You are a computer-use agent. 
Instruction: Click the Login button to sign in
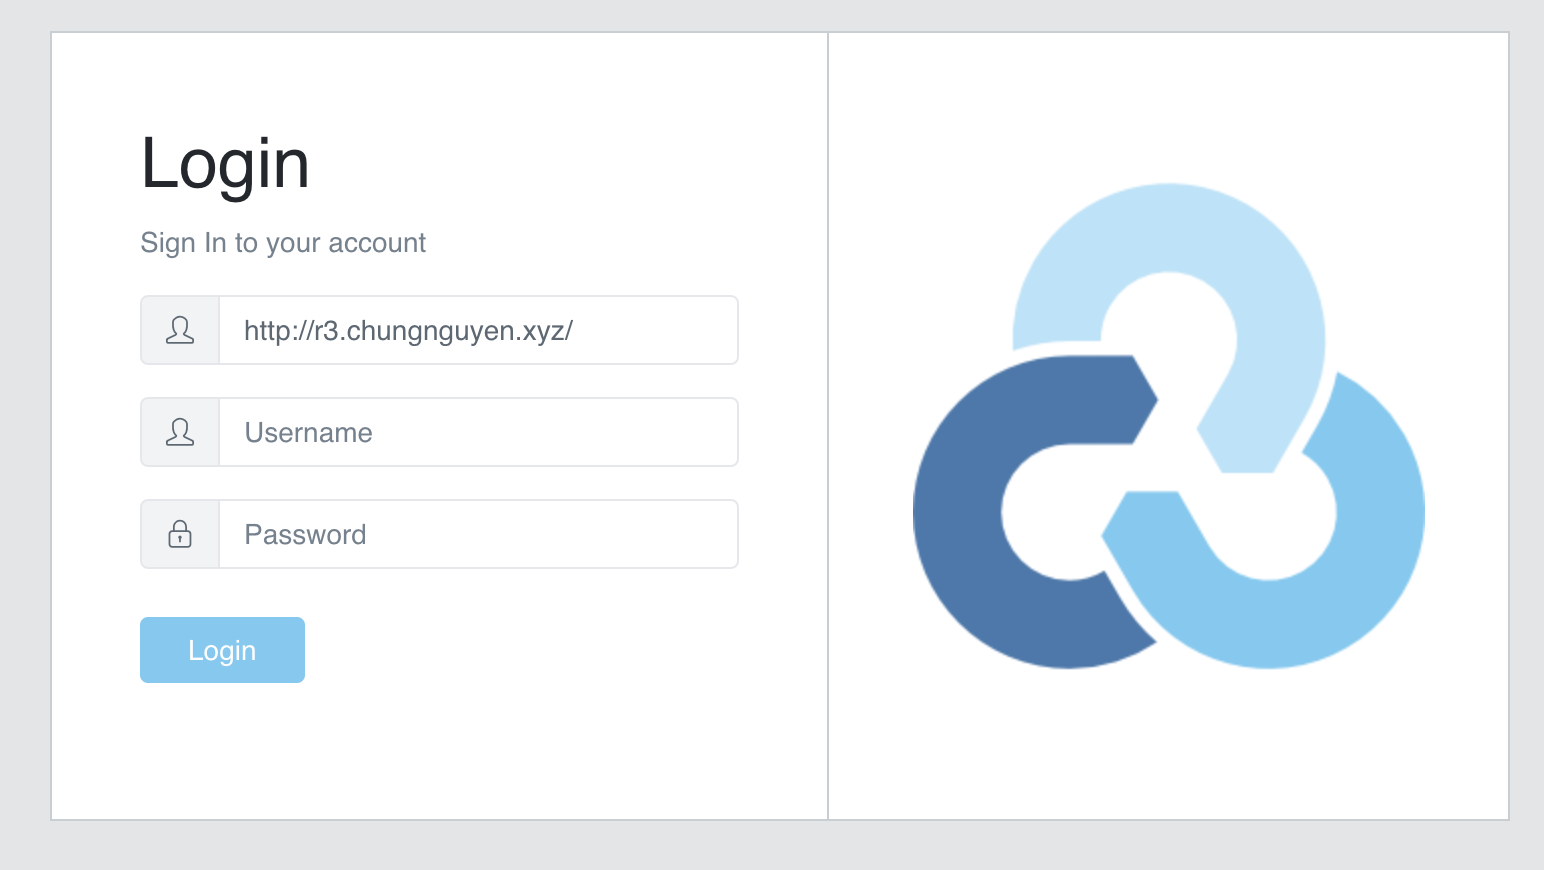[222, 650]
